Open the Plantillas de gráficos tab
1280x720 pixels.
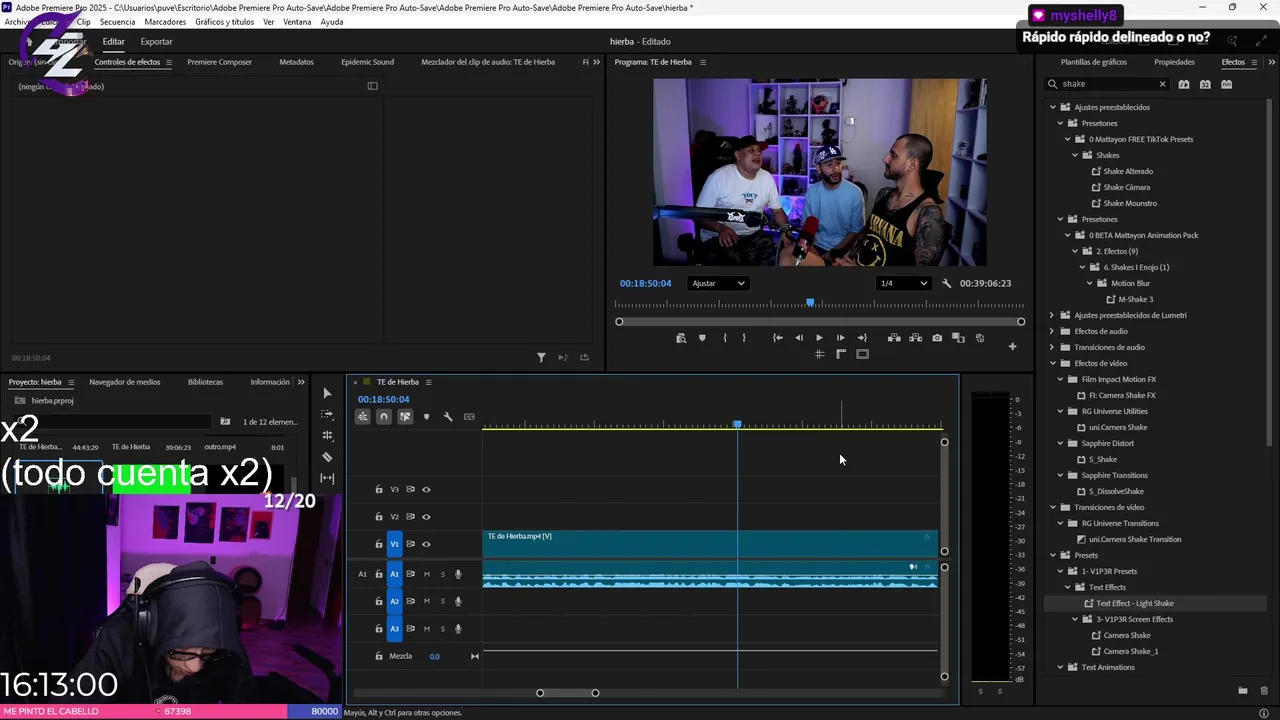coord(1094,62)
